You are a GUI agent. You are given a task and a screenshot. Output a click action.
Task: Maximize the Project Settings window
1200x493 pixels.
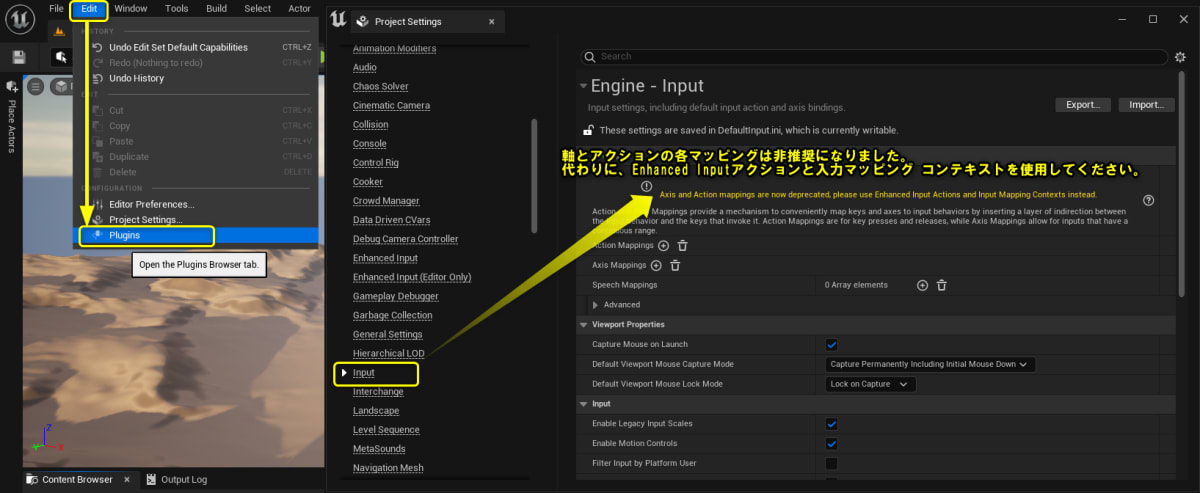[1153, 19]
